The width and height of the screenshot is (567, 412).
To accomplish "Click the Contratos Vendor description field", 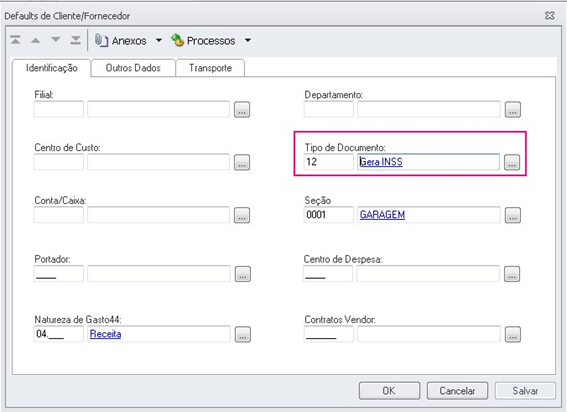I will pos(429,334).
